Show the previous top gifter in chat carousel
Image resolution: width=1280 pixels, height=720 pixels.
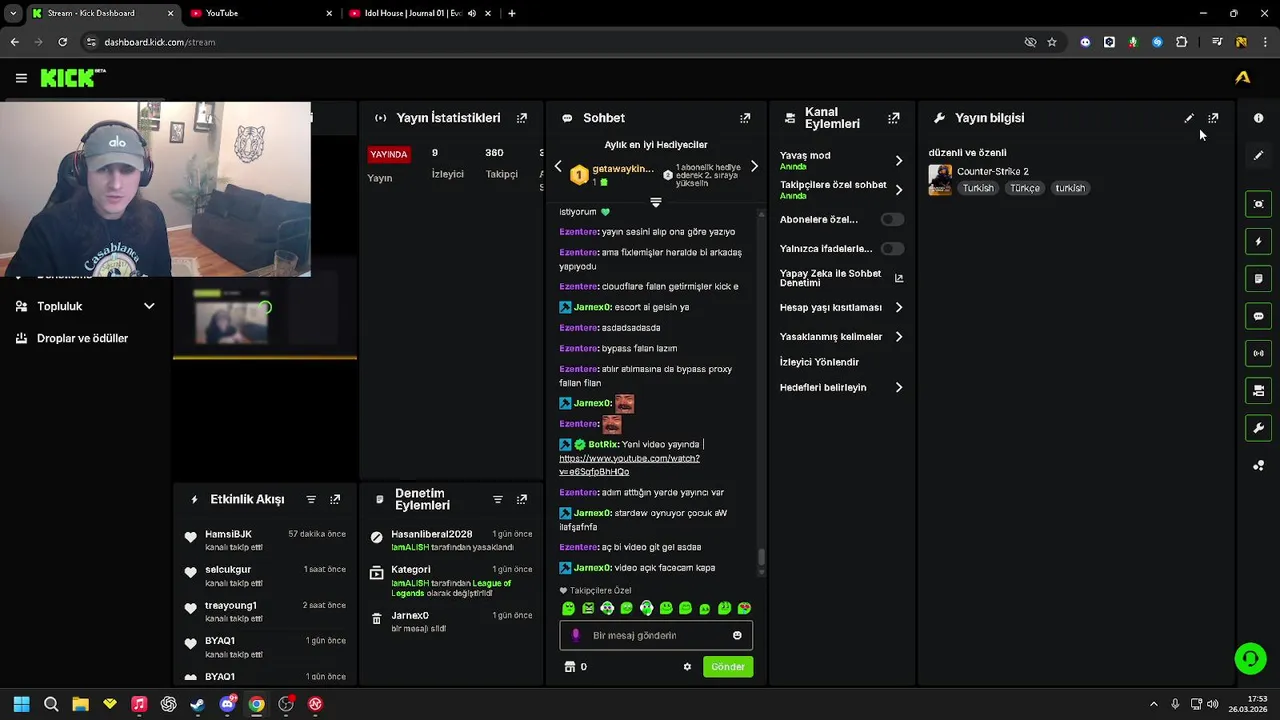(558, 167)
